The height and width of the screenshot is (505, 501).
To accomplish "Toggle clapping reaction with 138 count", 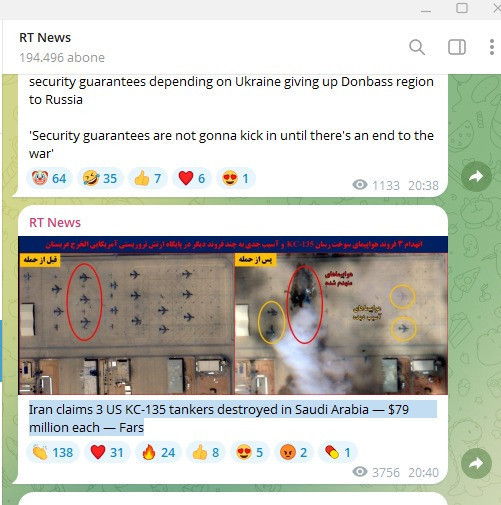I will [x=53, y=453].
